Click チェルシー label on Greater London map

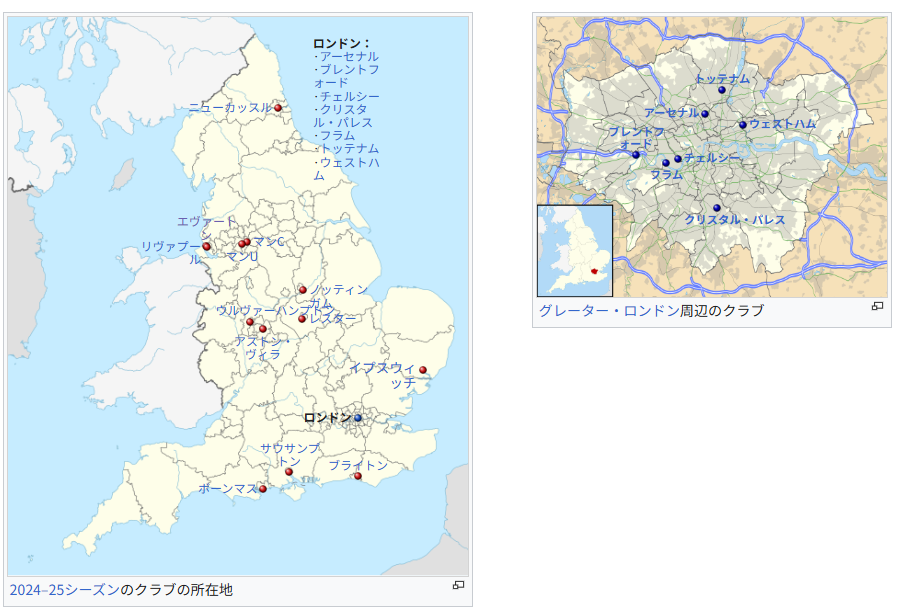pos(712,157)
